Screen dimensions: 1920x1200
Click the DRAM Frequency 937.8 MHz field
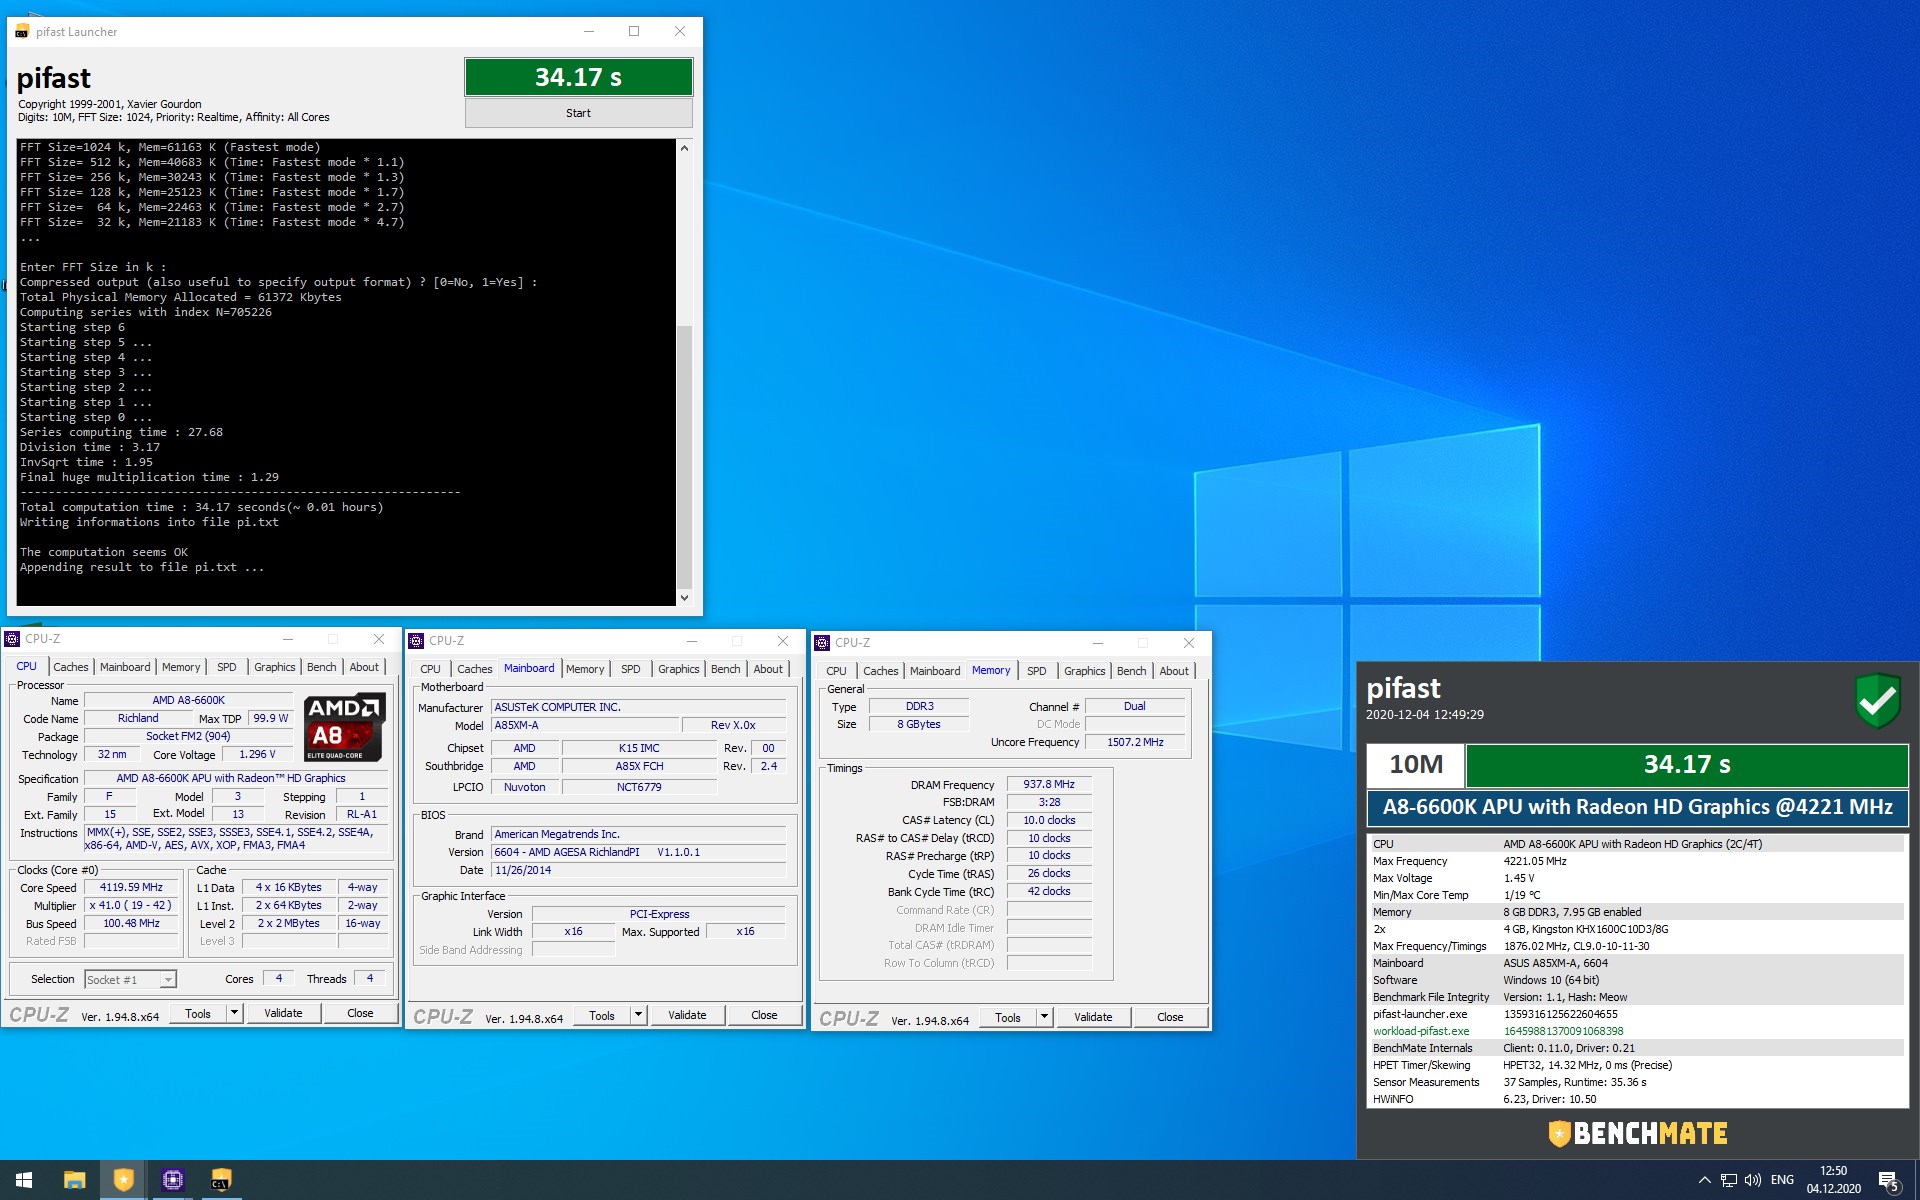1049,785
